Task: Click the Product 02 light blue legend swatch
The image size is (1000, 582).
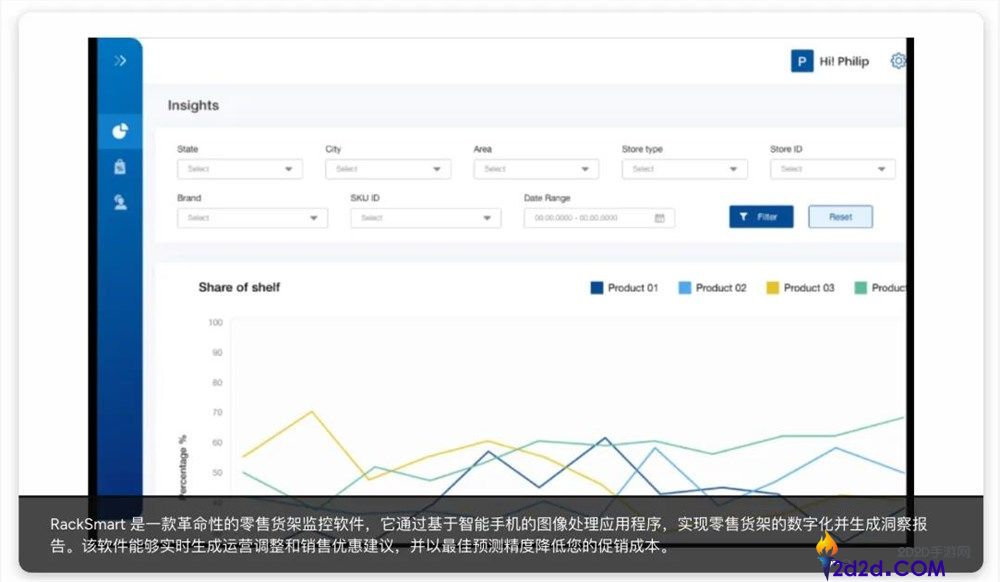Action: click(685, 288)
